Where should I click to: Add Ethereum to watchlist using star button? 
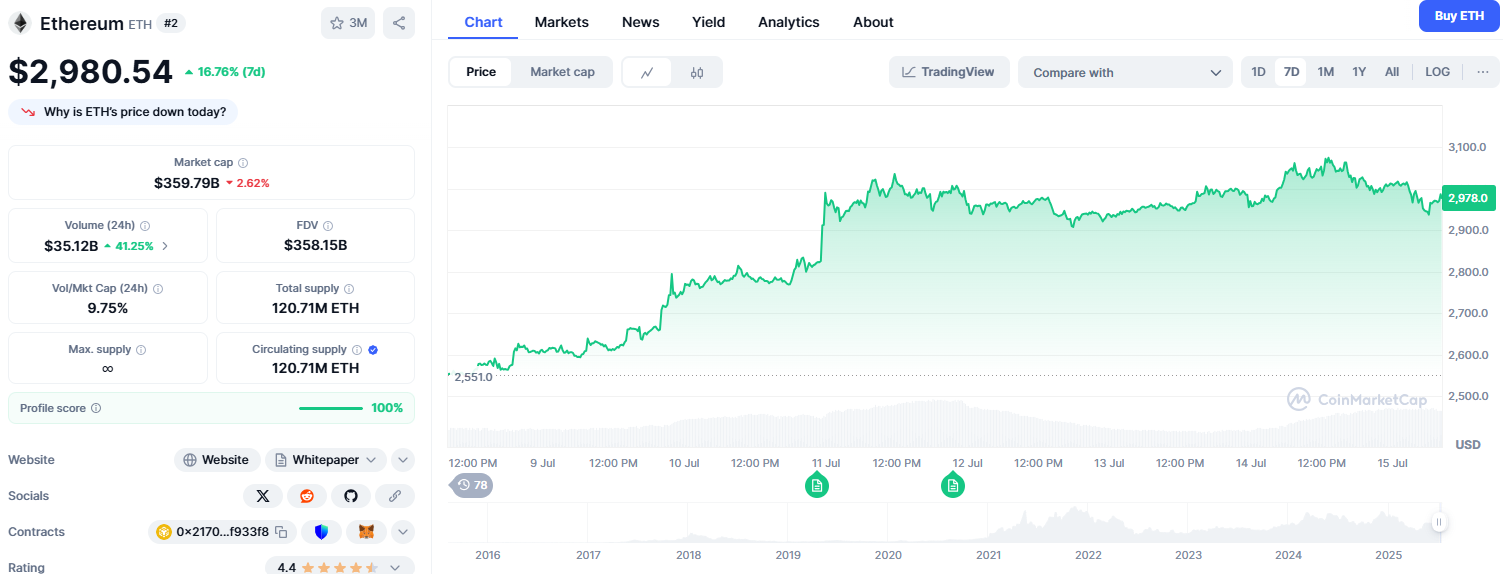point(348,23)
